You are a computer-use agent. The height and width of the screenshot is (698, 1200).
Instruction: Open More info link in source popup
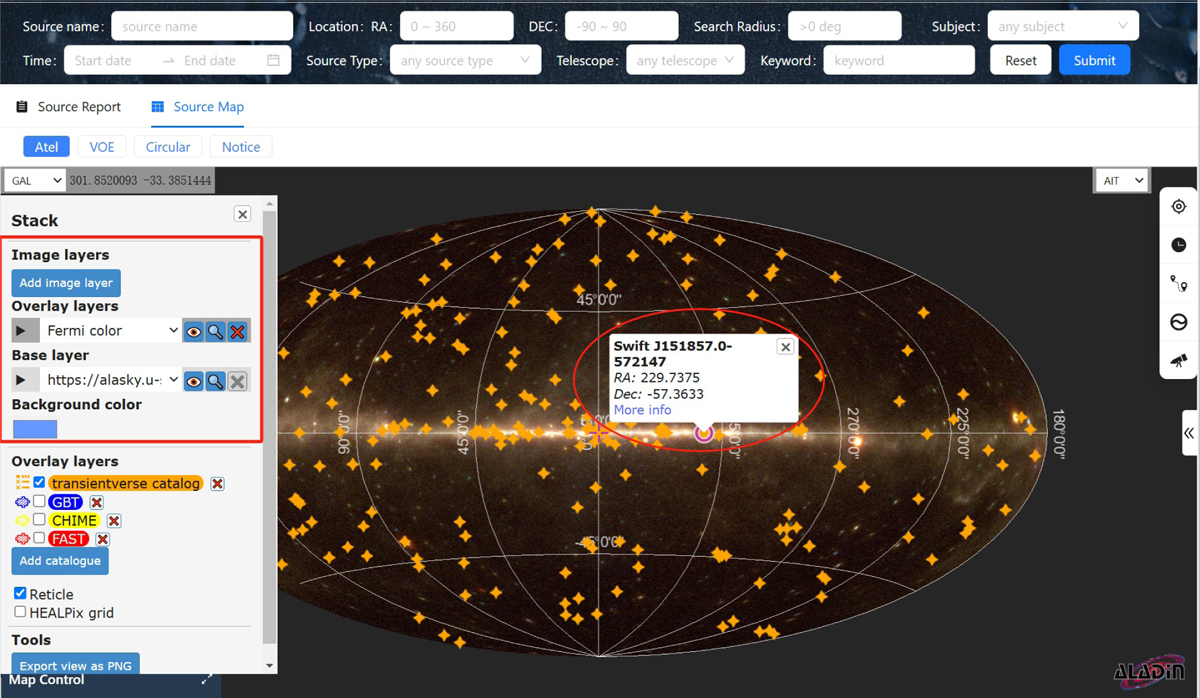[x=642, y=410]
